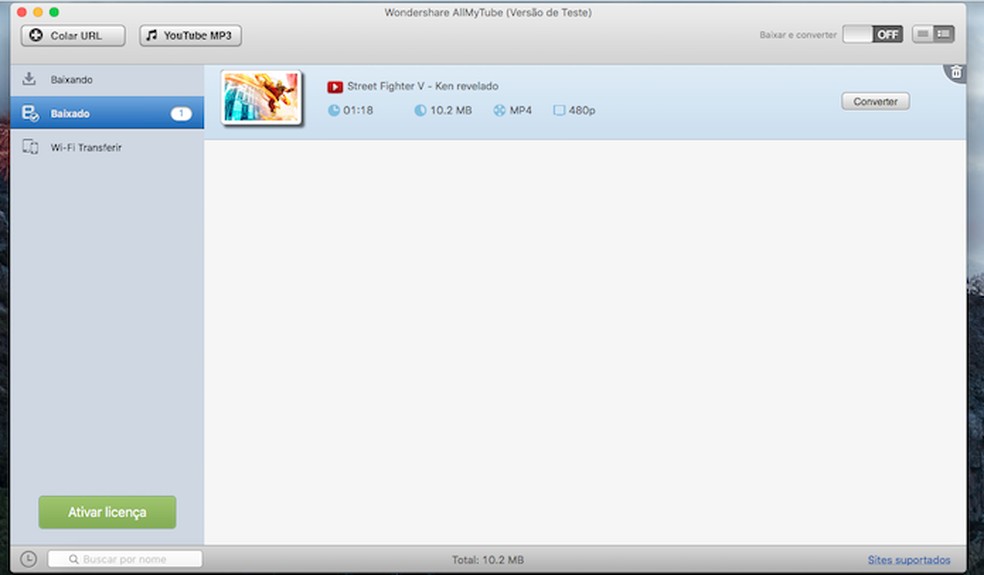Click the green fullscreen window button
Screen dimensions: 984x575
coord(54,12)
